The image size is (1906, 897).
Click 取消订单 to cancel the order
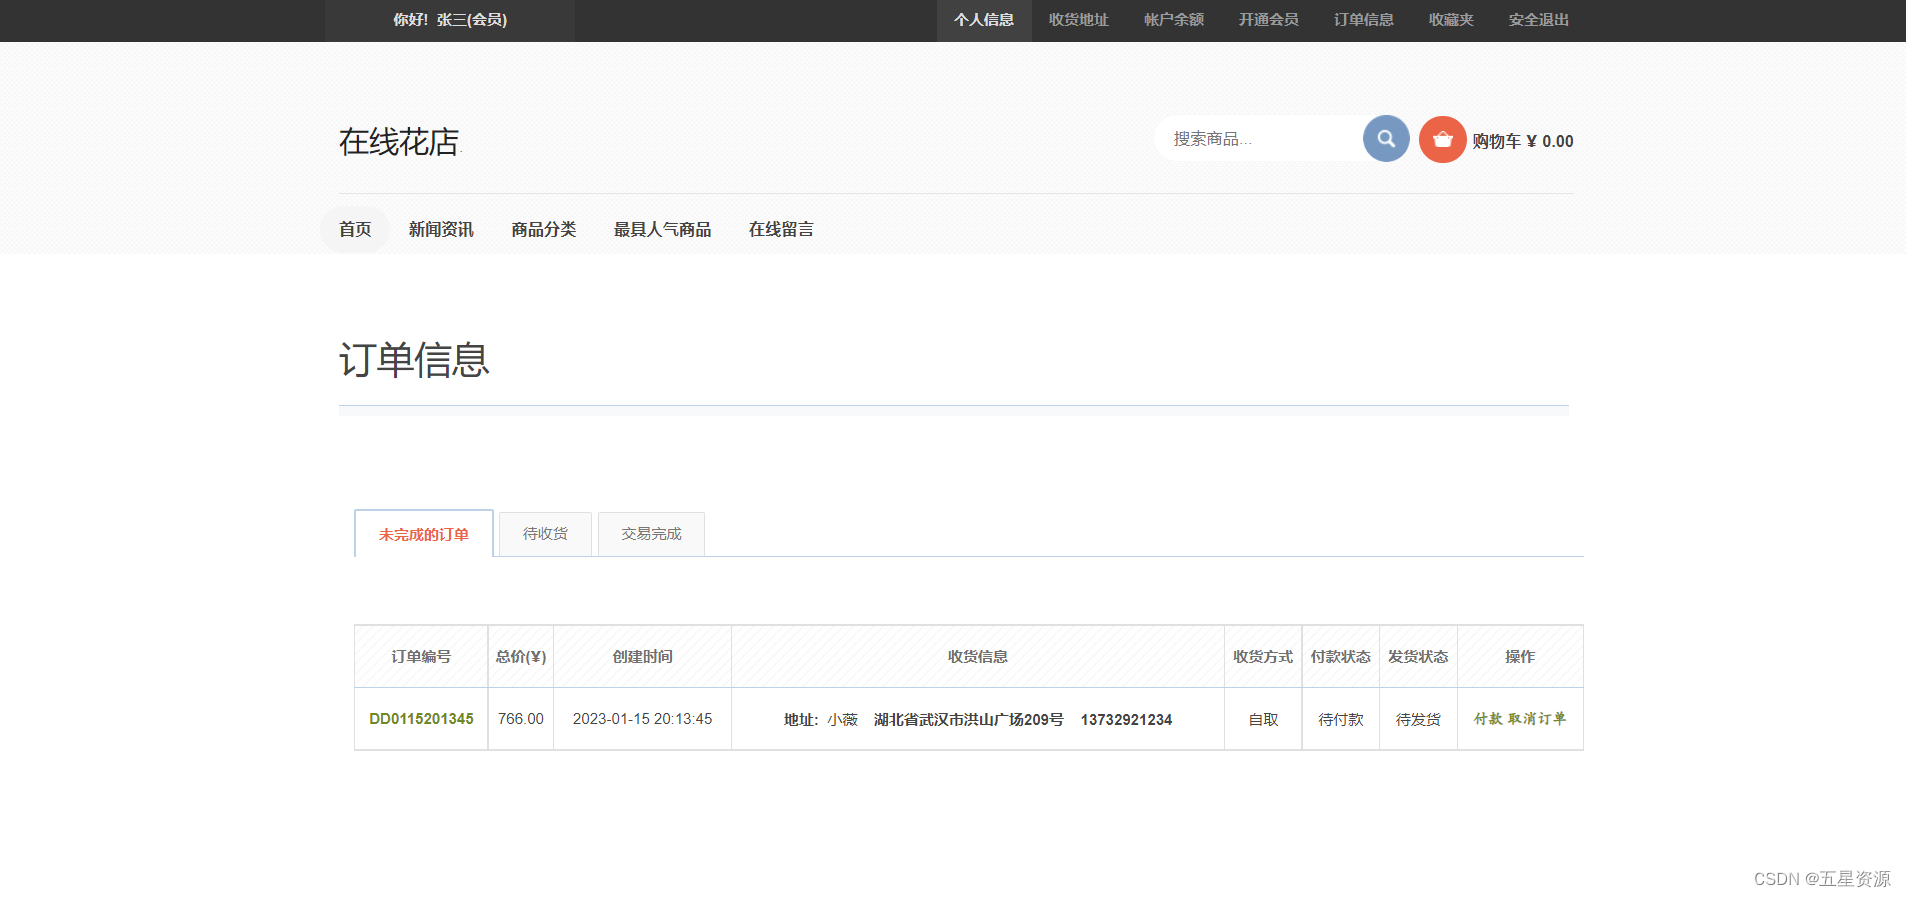click(1537, 719)
